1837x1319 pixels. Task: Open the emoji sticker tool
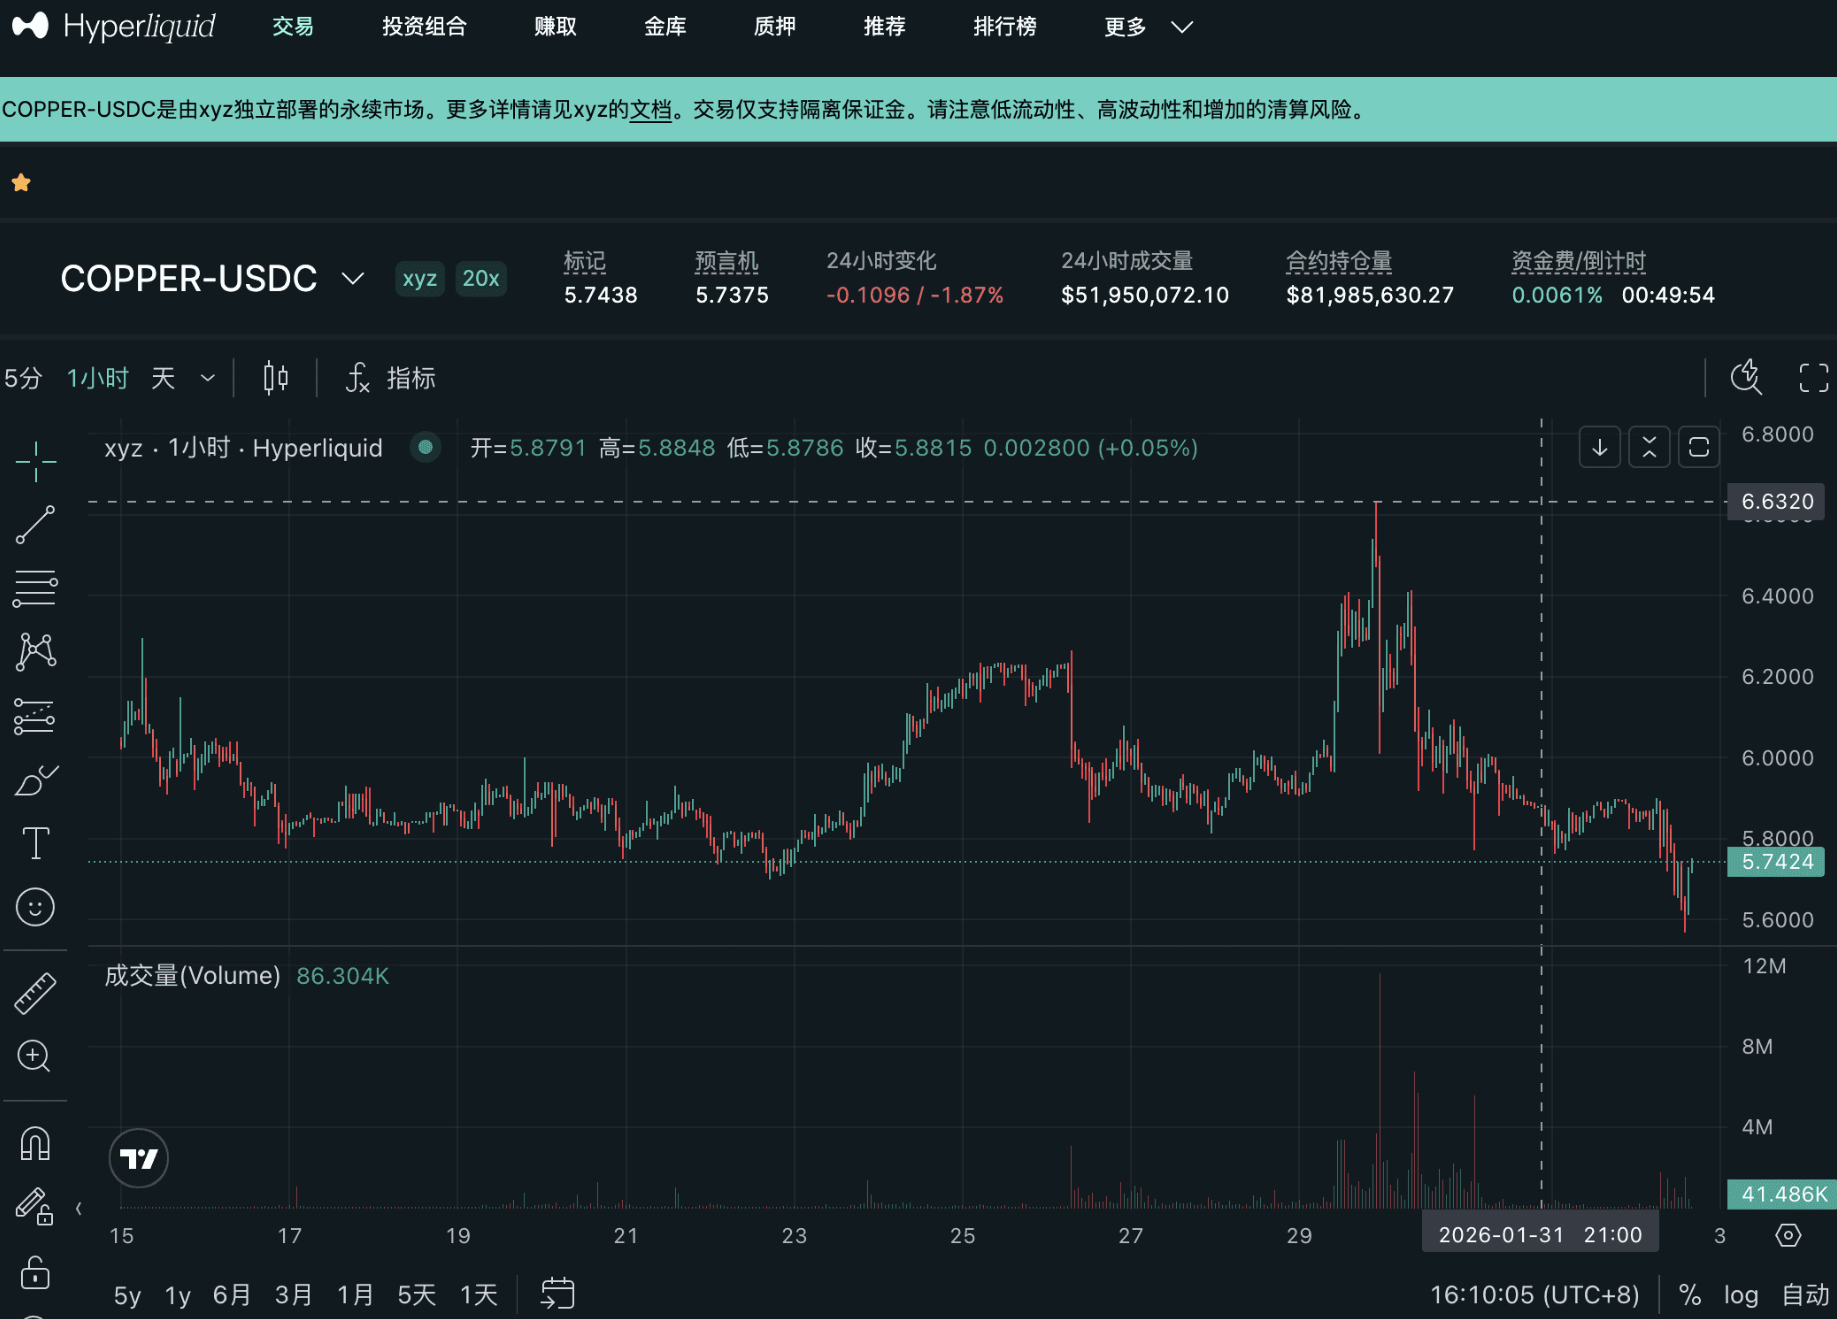point(35,907)
